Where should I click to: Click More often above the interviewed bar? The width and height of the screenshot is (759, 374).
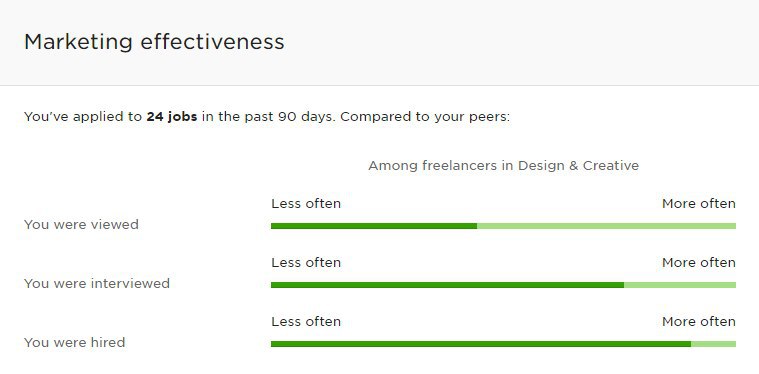point(699,263)
